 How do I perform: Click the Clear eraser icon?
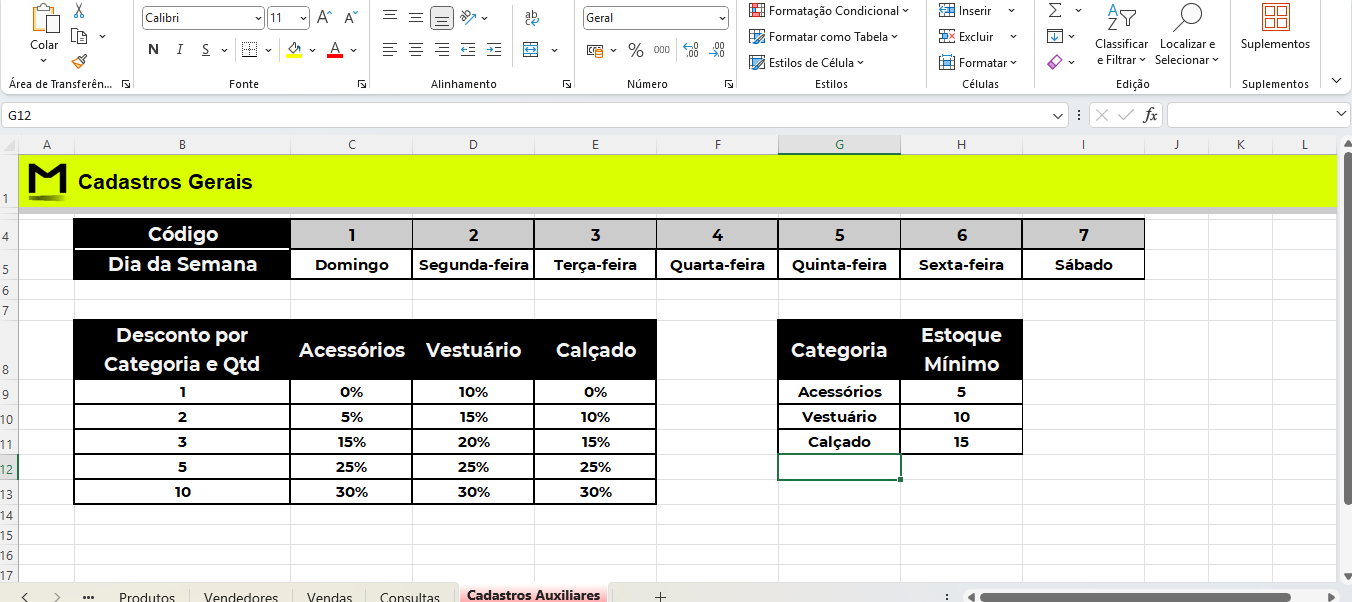pos(1055,62)
